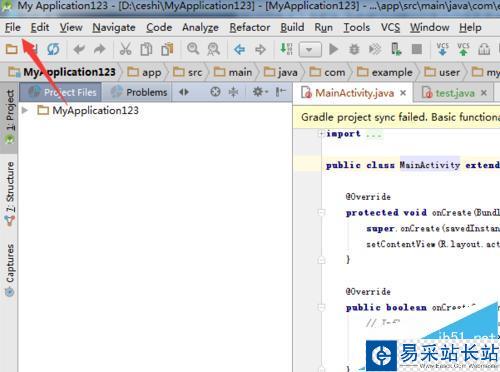Viewport: 500px width, 372px height.
Task: Click the Find magnifier icon
Action: (x=193, y=49)
